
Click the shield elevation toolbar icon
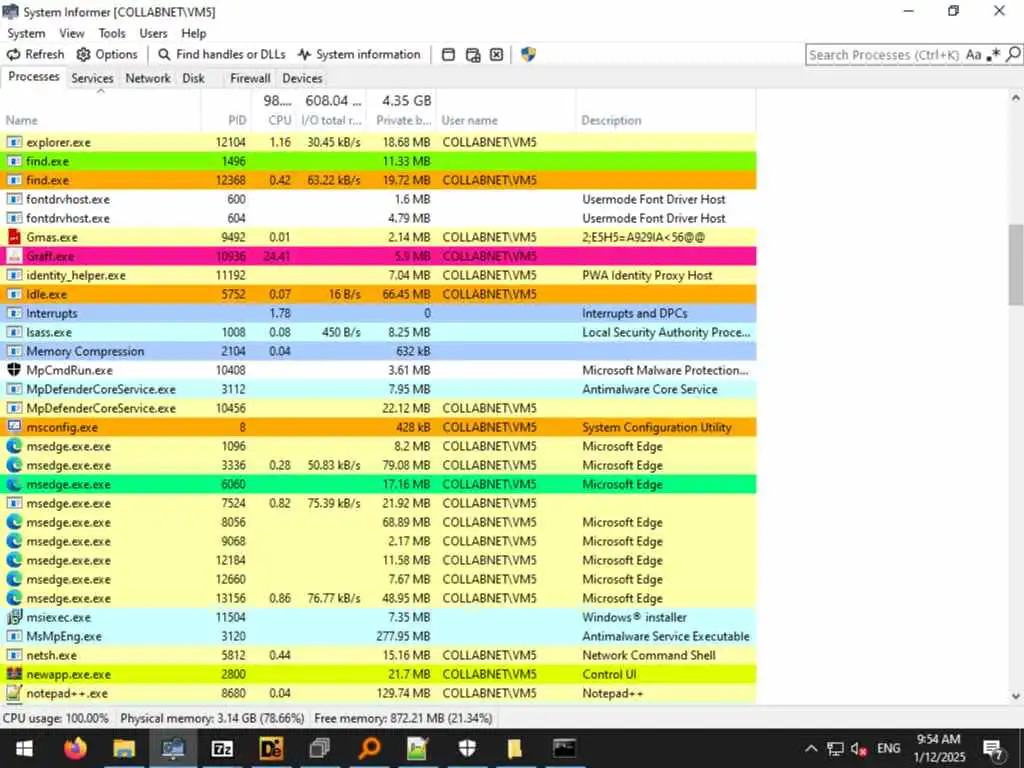(x=528, y=55)
